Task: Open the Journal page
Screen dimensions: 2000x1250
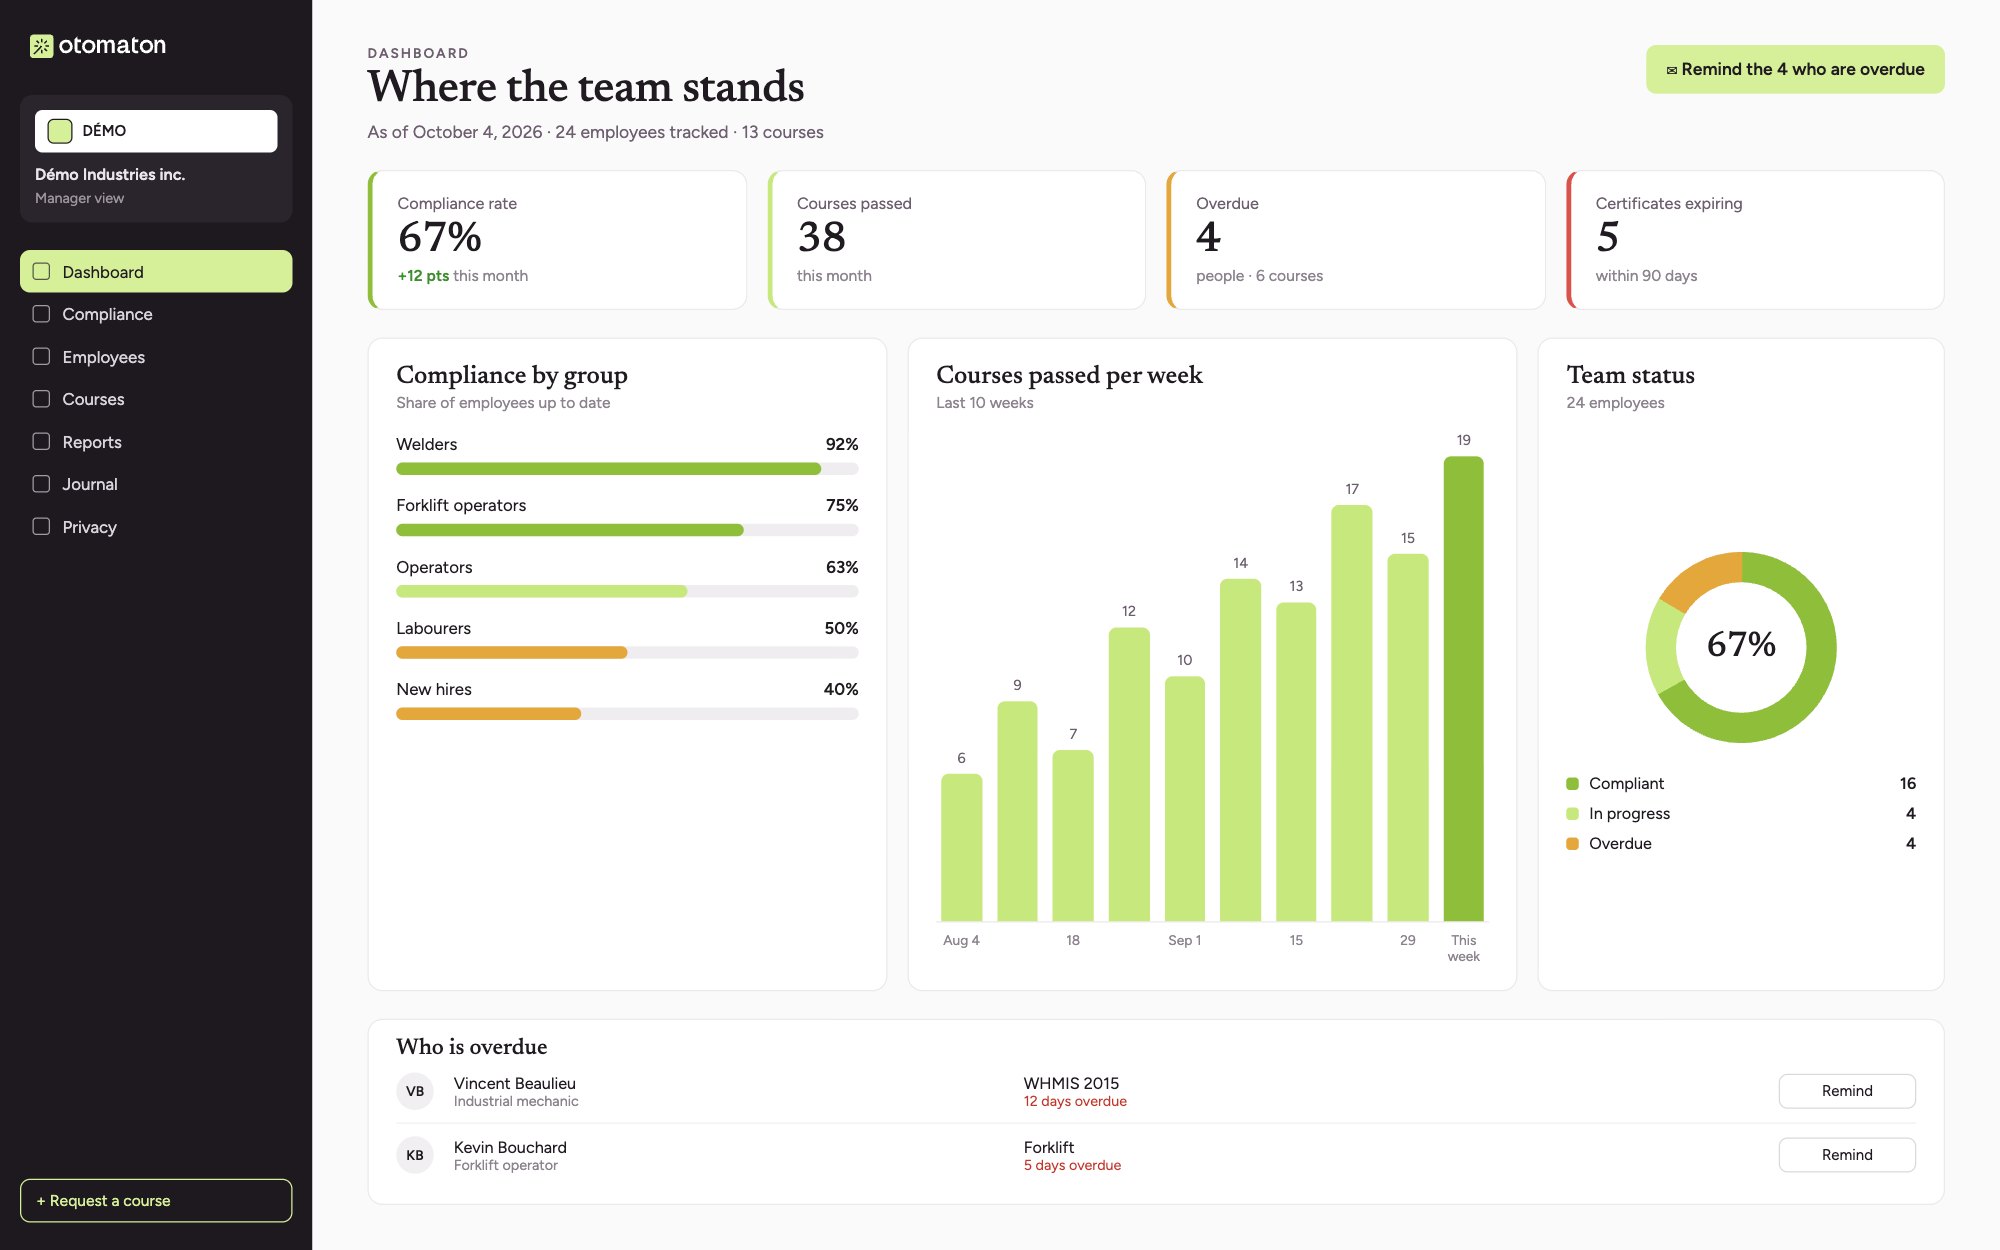Action: pos(156,484)
